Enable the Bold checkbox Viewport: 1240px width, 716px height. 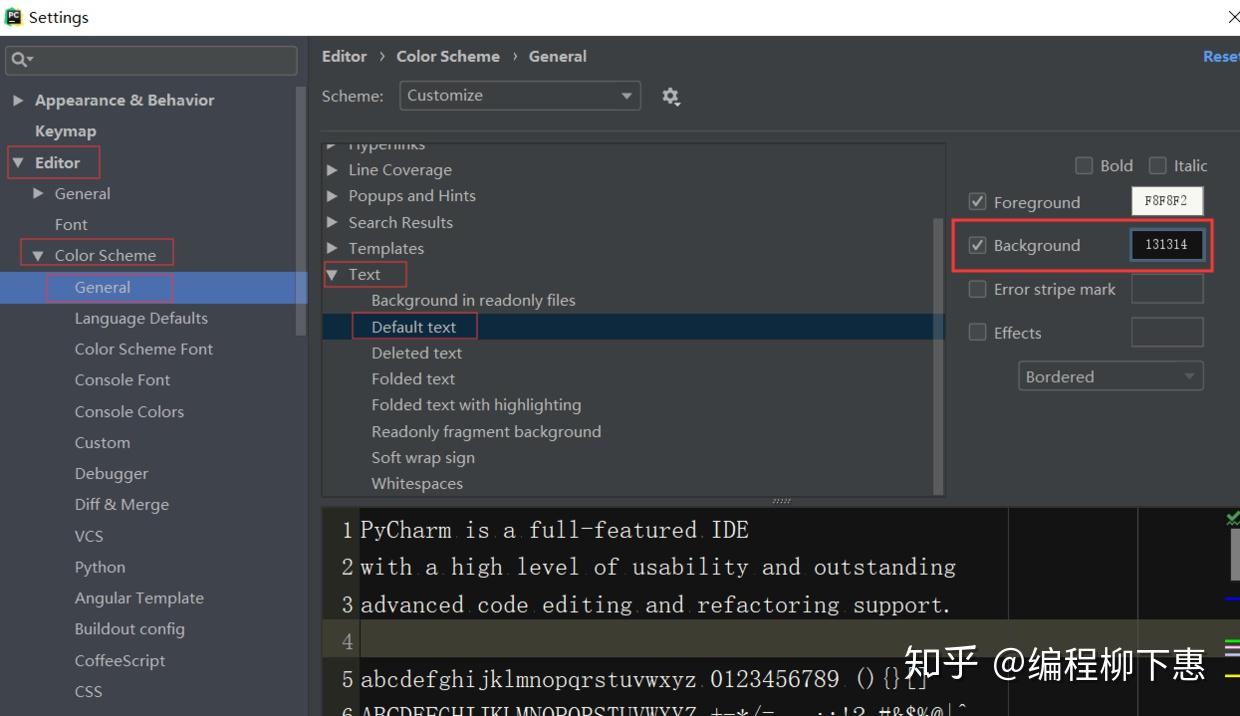click(1084, 165)
